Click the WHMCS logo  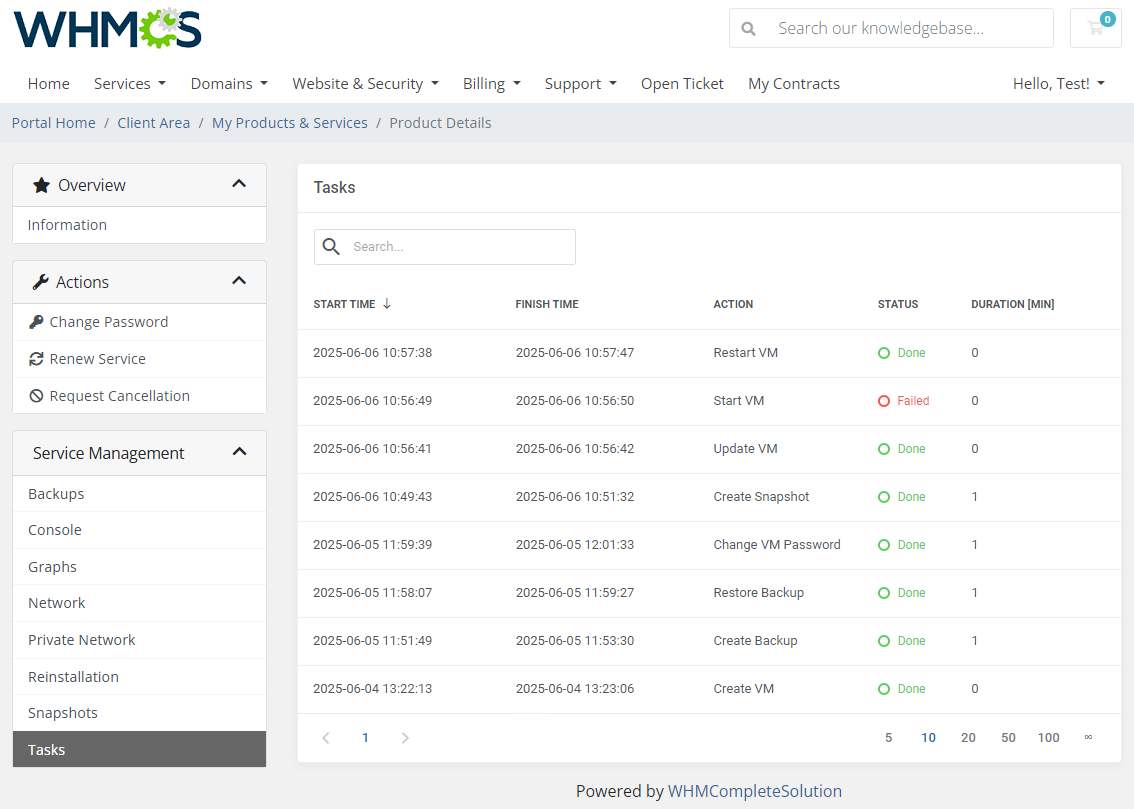[107, 28]
